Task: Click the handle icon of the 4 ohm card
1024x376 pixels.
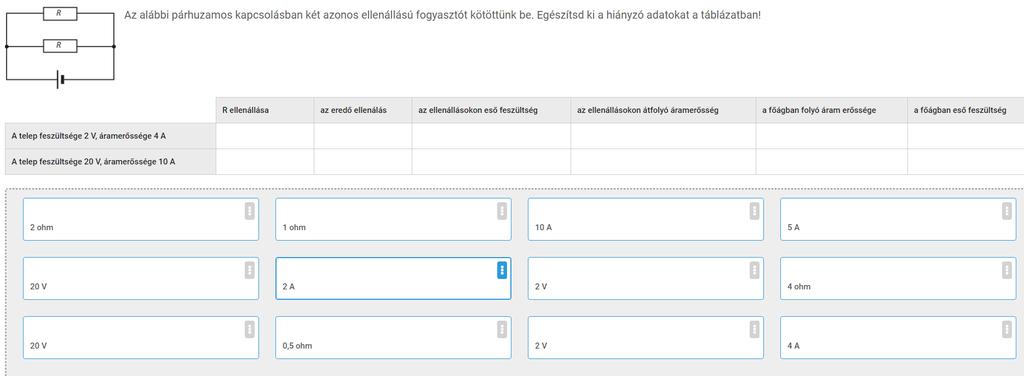Action: click(x=1007, y=270)
